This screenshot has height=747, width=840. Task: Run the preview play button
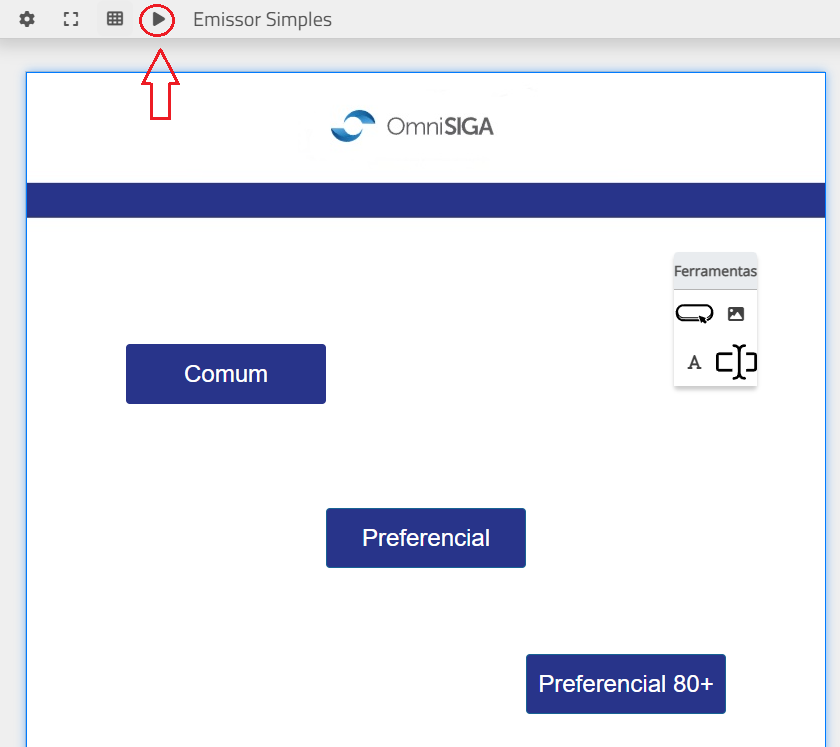[x=158, y=19]
